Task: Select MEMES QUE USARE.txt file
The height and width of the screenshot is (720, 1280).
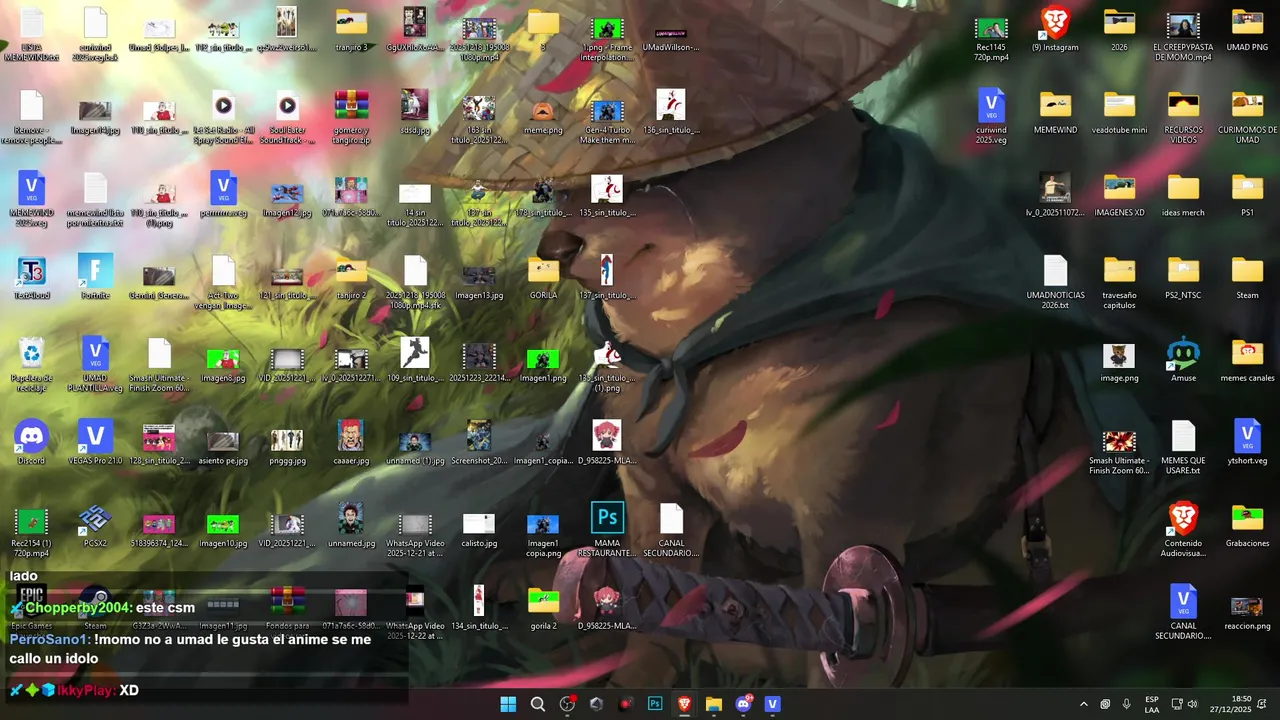Action: click(1183, 449)
